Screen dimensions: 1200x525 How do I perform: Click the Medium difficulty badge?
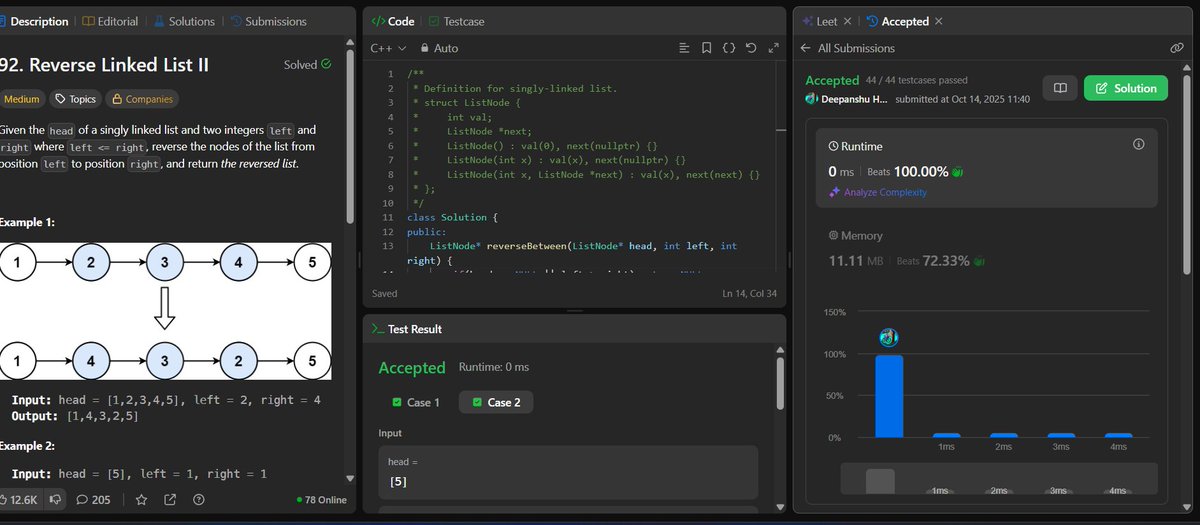click(x=22, y=99)
